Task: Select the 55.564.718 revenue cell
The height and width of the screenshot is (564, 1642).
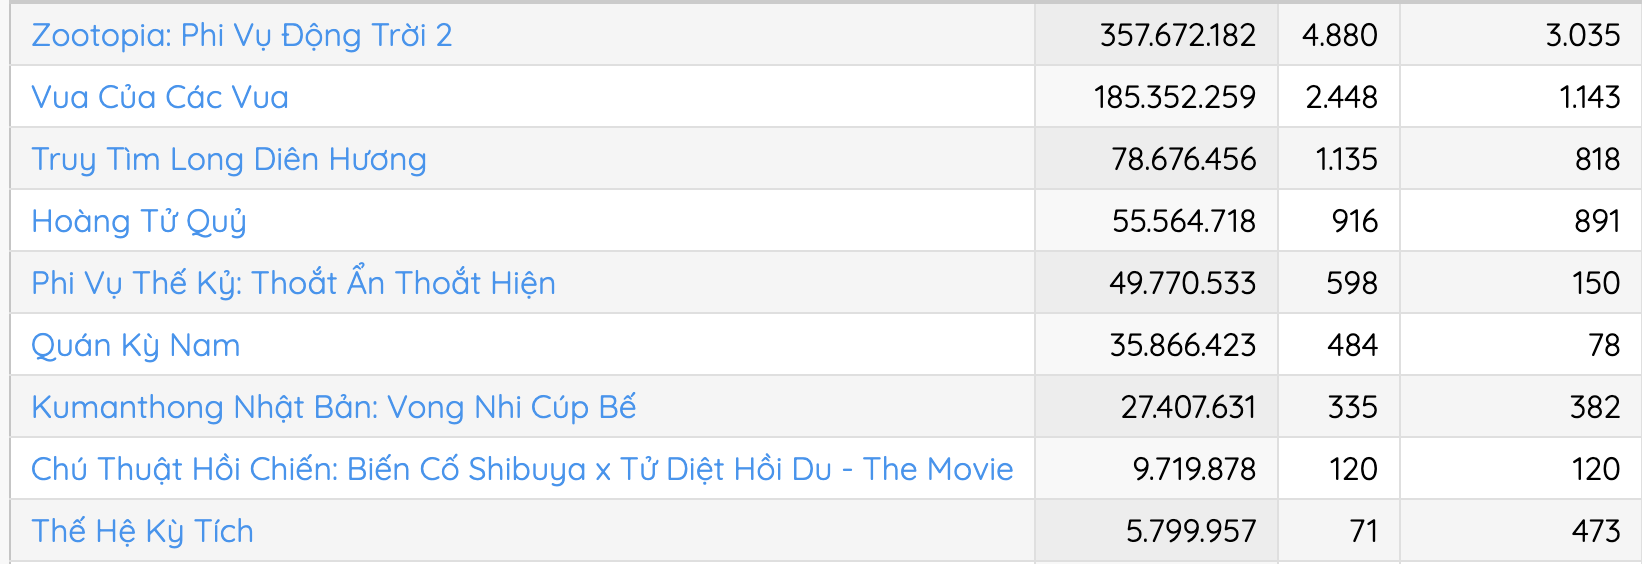Action: click(x=1183, y=222)
